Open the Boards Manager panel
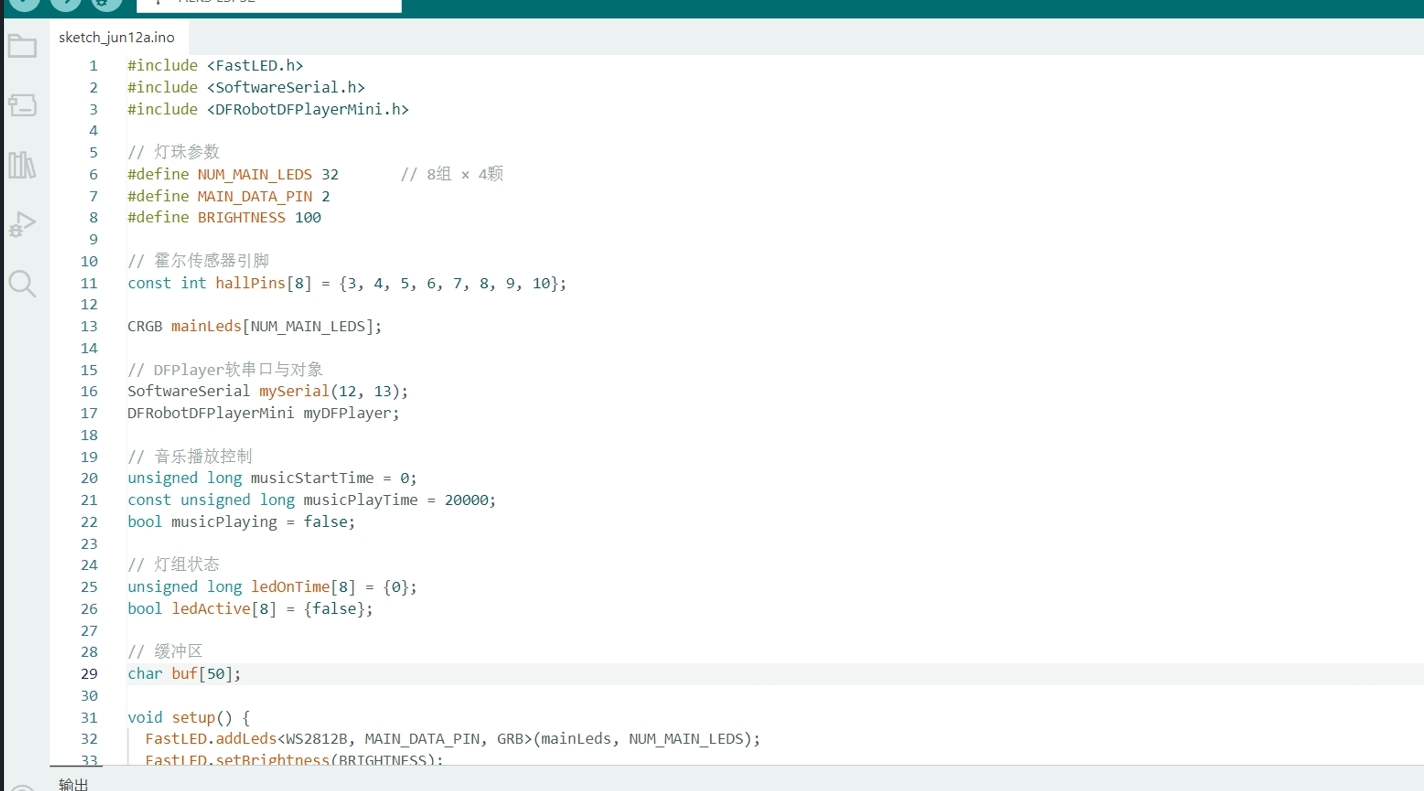Image resolution: width=1424 pixels, height=791 pixels. [22, 105]
